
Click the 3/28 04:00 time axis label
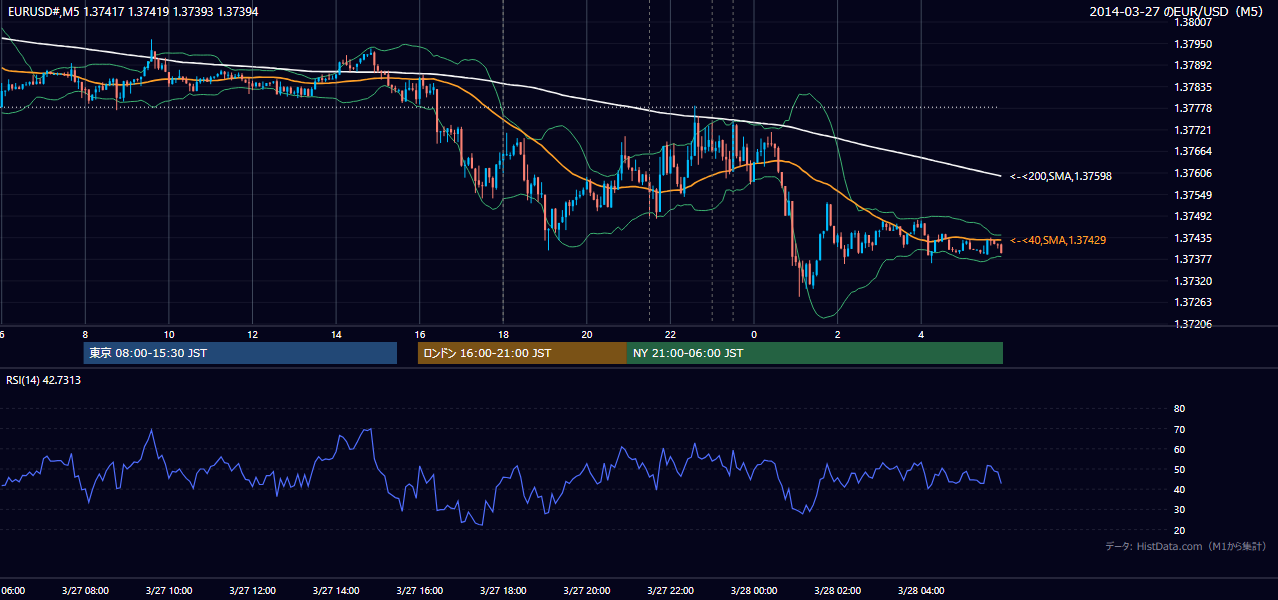tap(921, 590)
